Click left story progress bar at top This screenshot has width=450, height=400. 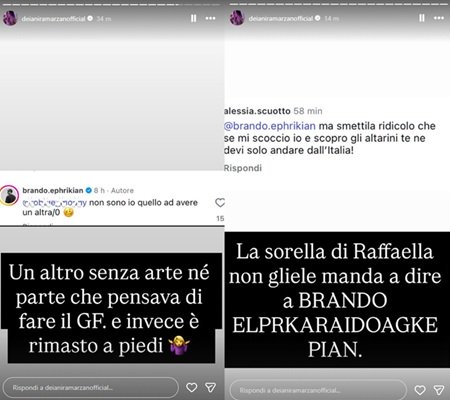pyautogui.click(x=112, y=4)
